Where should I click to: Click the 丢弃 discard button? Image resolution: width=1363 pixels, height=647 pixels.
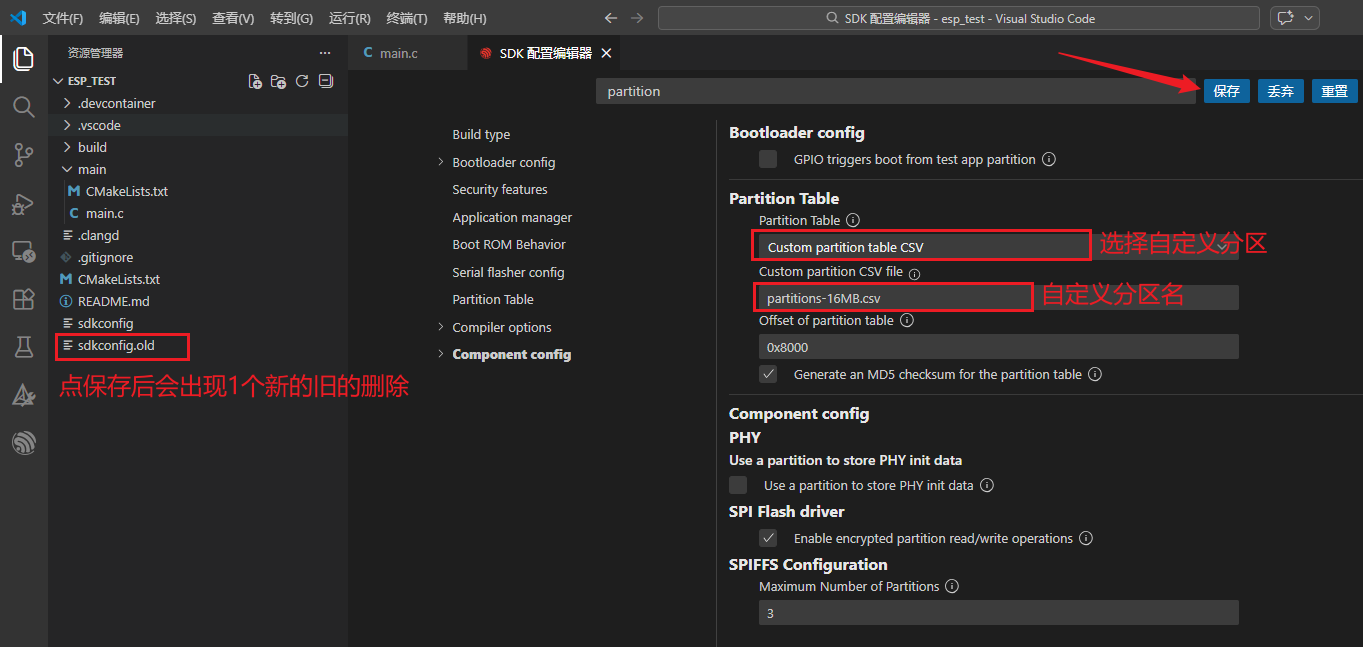1280,91
